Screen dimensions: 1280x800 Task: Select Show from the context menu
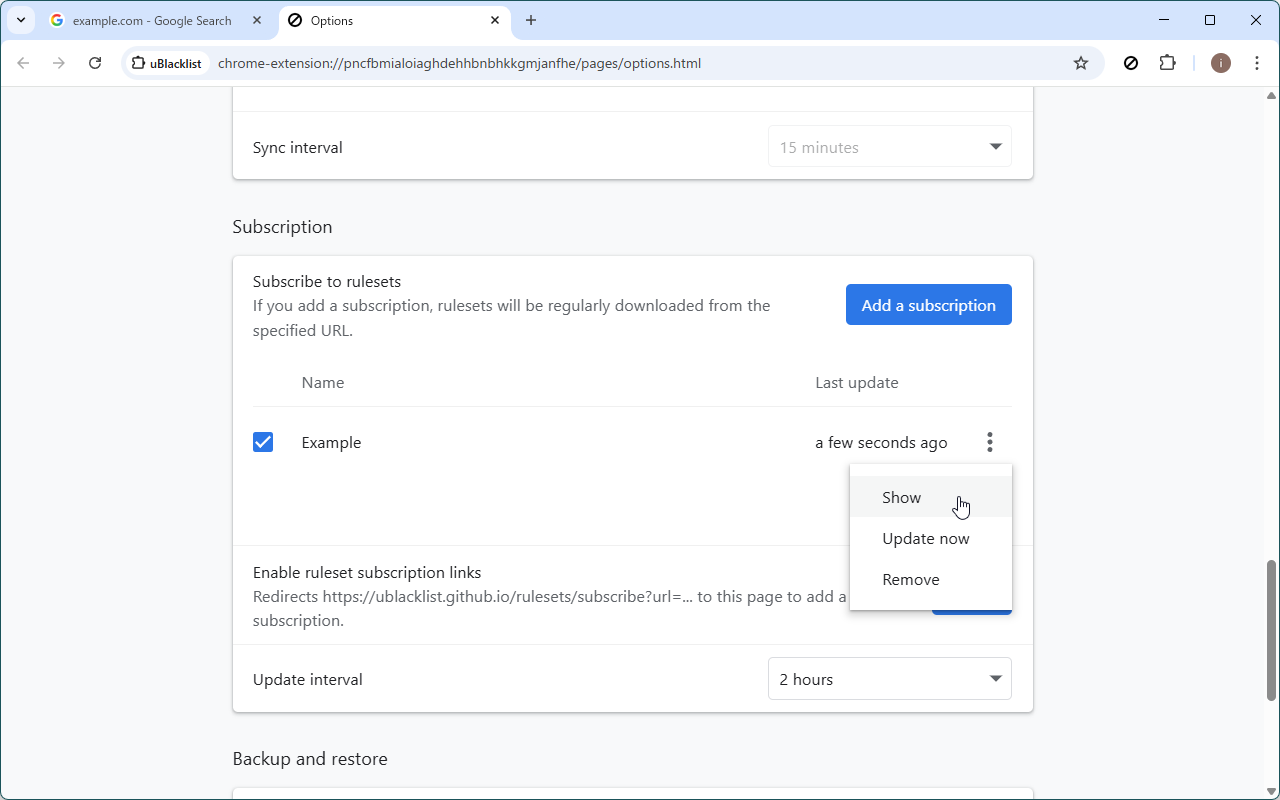tap(902, 497)
